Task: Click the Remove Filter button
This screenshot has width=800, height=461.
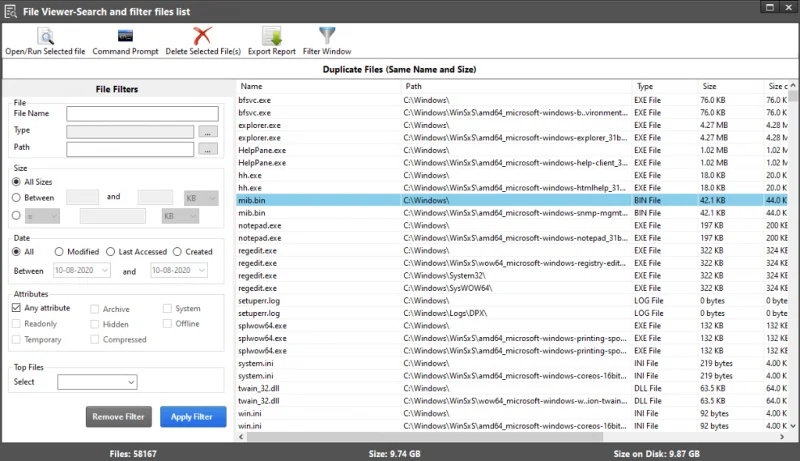Action: (119, 417)
